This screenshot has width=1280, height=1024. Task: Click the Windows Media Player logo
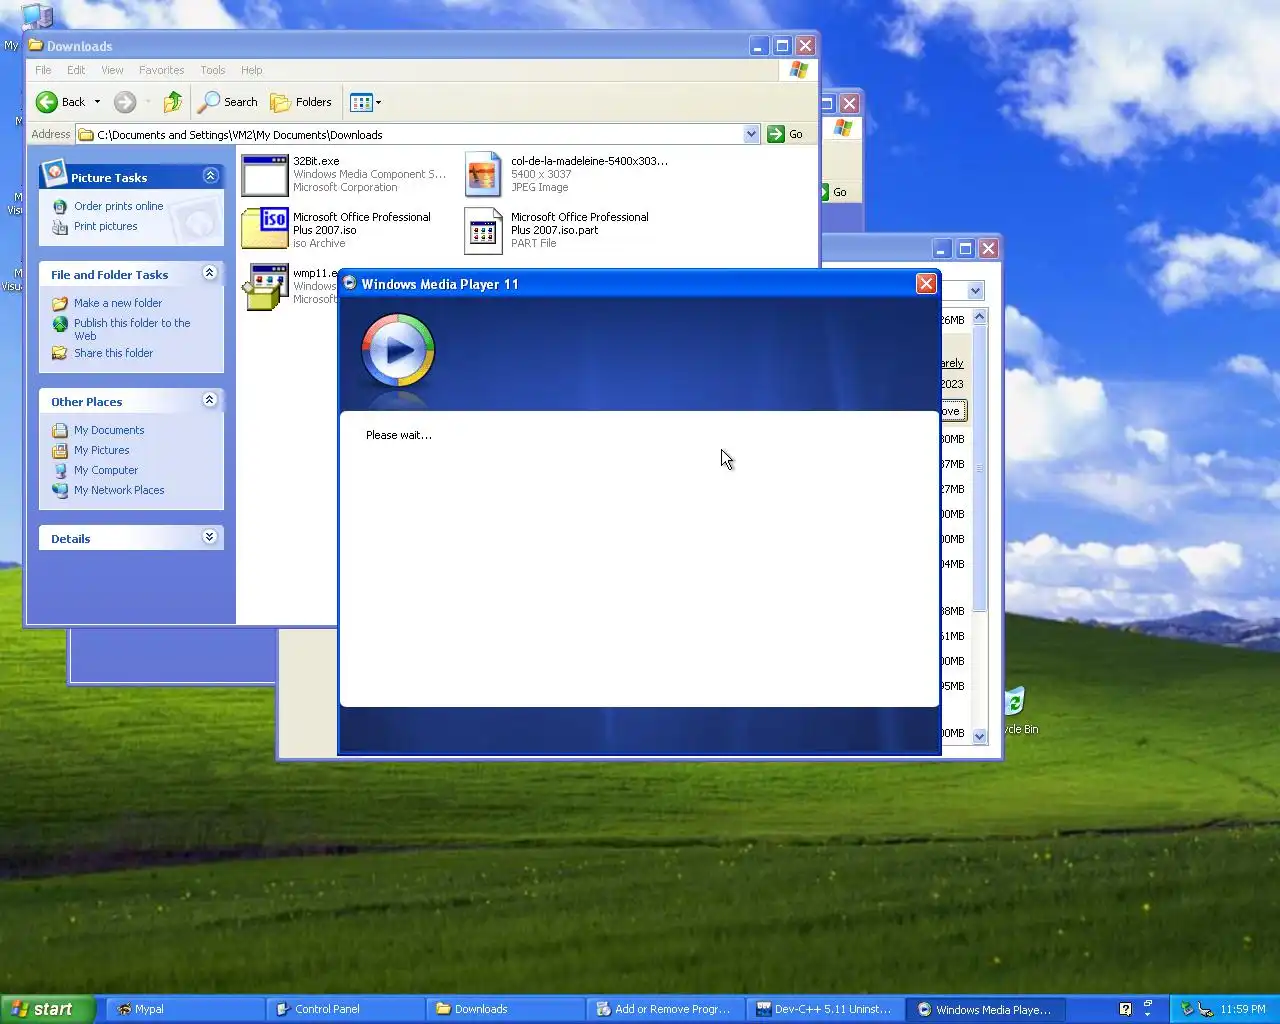(398, 350)
